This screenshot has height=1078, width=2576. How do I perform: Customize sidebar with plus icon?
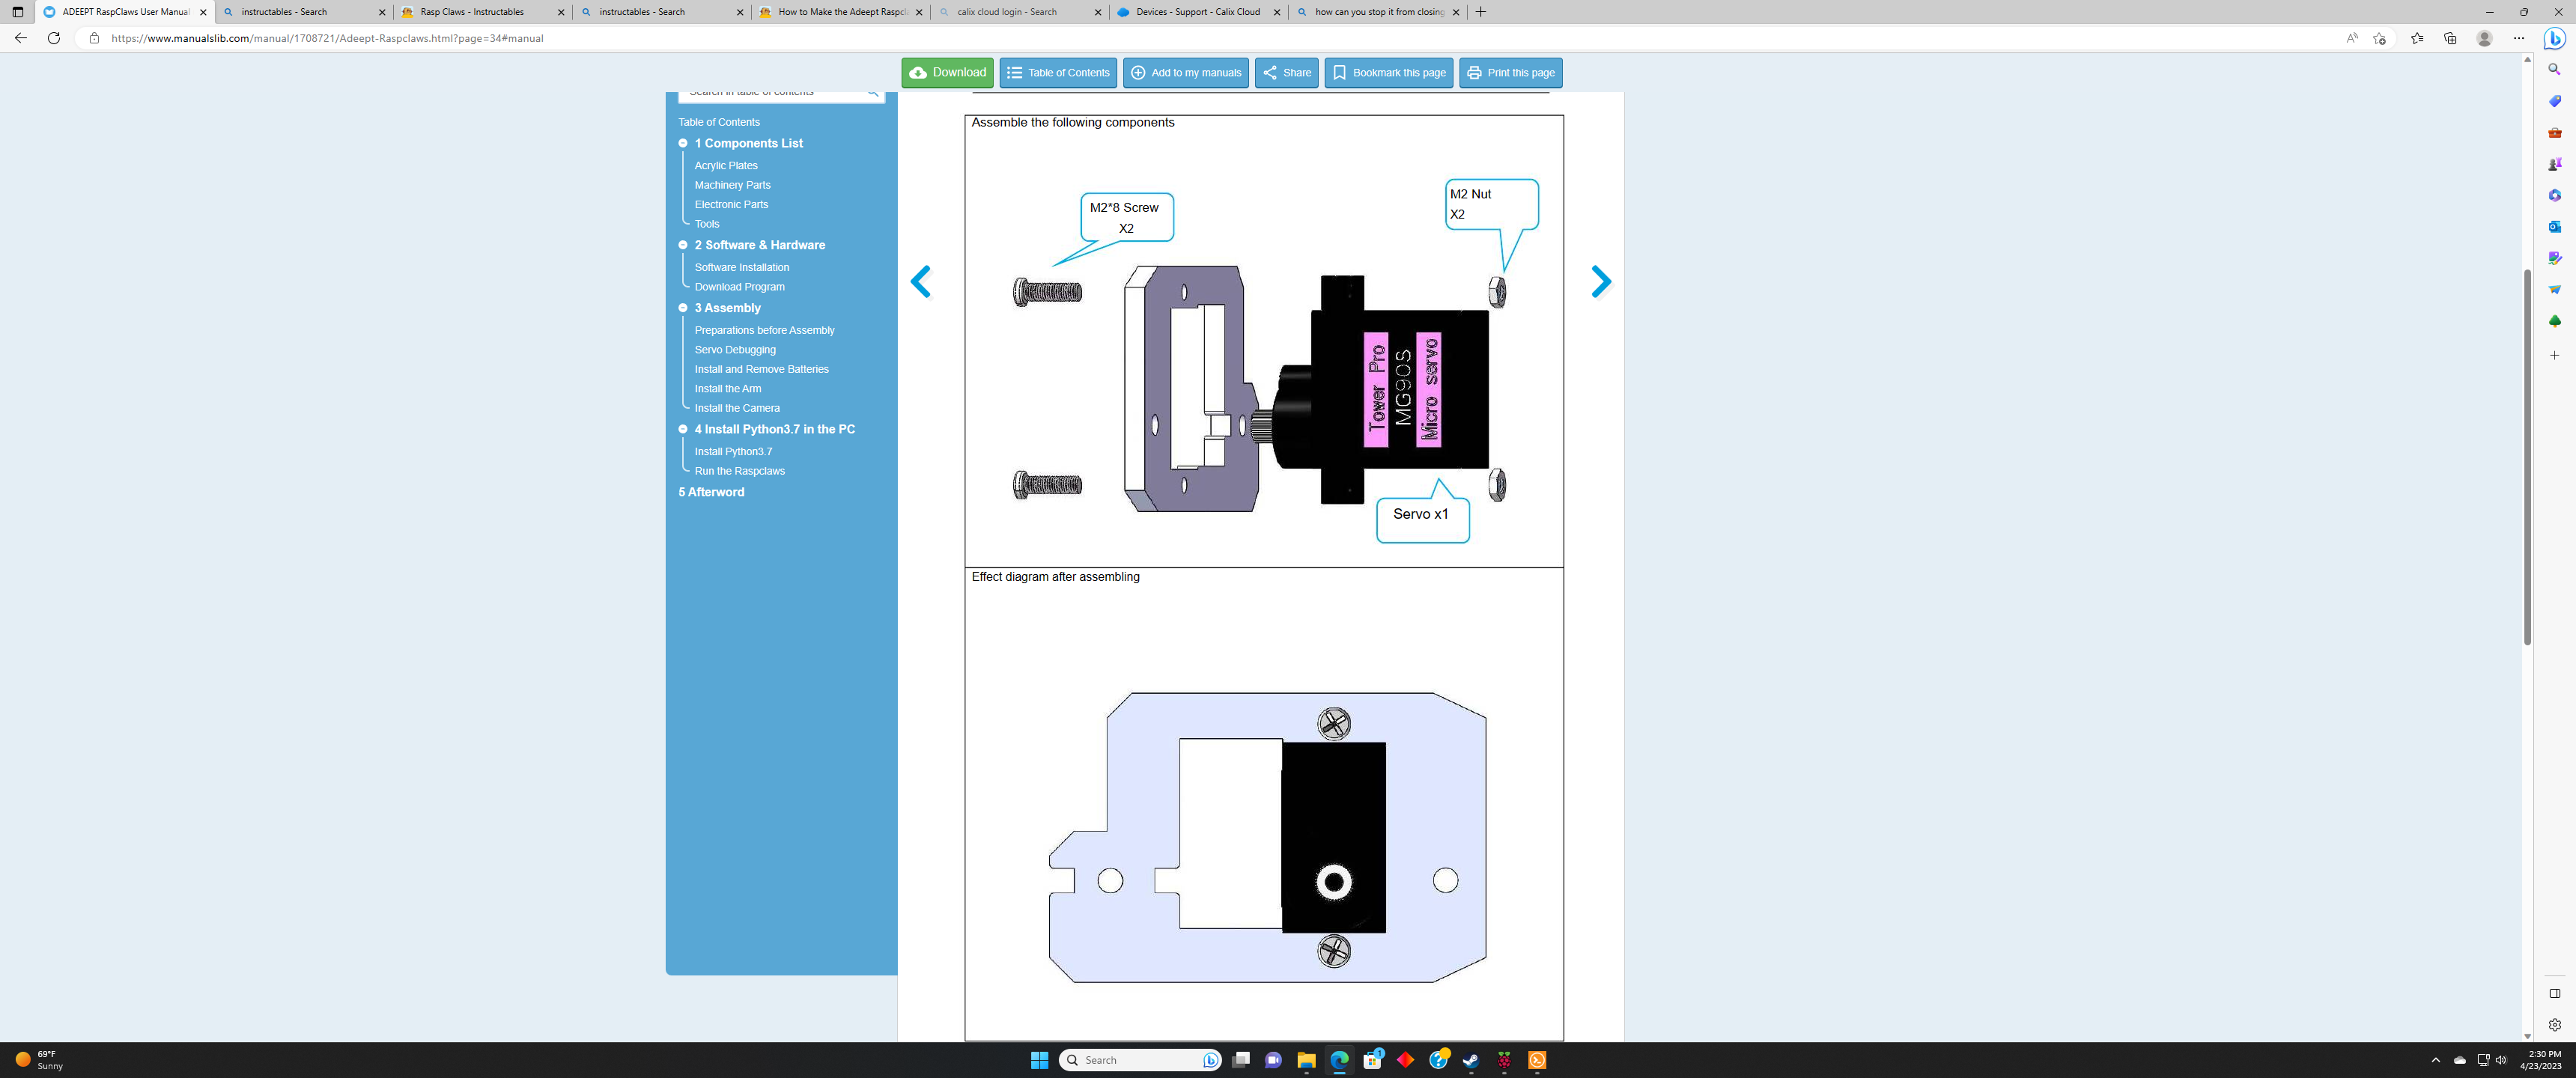click(2554, 355)
